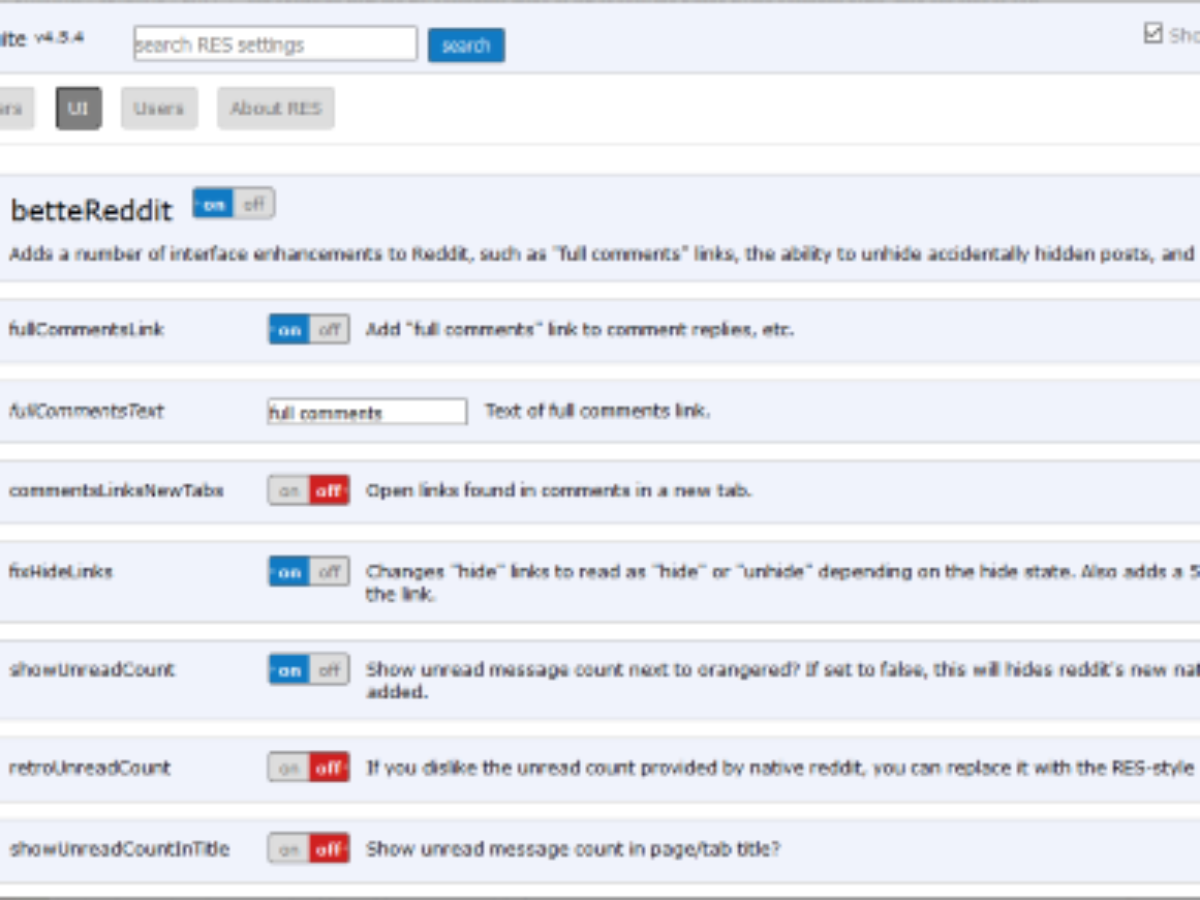Click 'Show unread message count in page/tab title?' text

(573, 848)
